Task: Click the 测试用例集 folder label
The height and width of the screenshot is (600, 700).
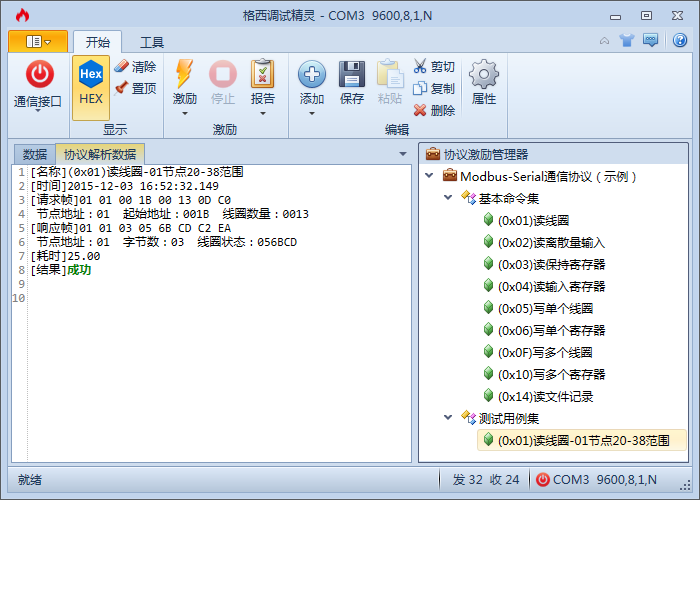Action: tap(509, 418)
